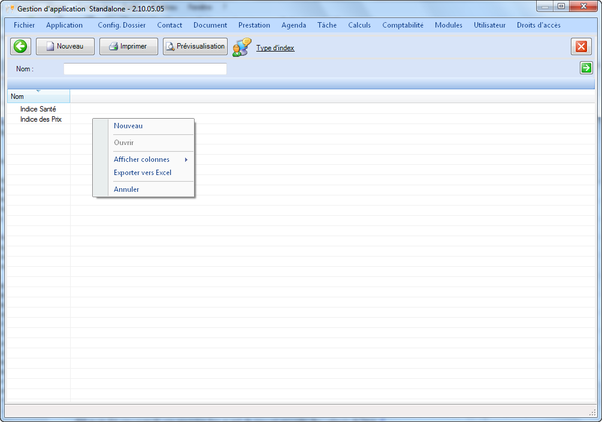Choose Nouveau in the context menu
602x422 pixels.
pos(128,126)
